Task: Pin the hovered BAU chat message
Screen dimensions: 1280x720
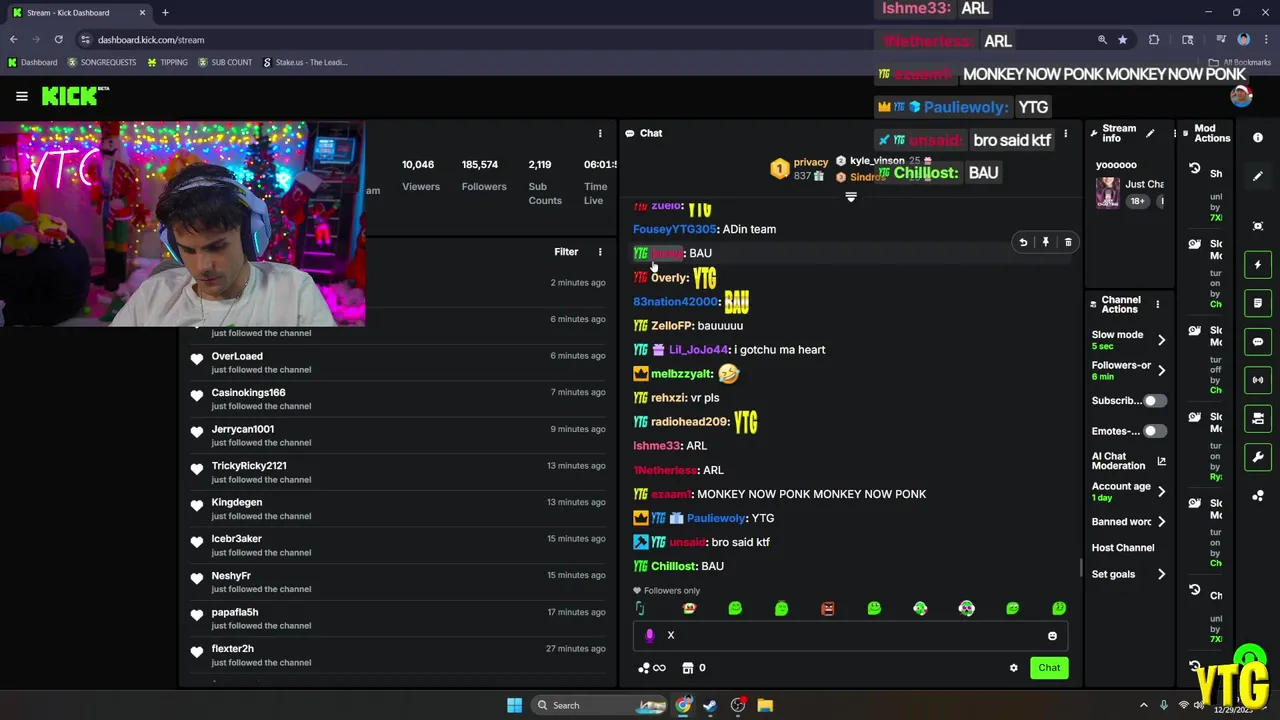Action: click(1046, 242)
